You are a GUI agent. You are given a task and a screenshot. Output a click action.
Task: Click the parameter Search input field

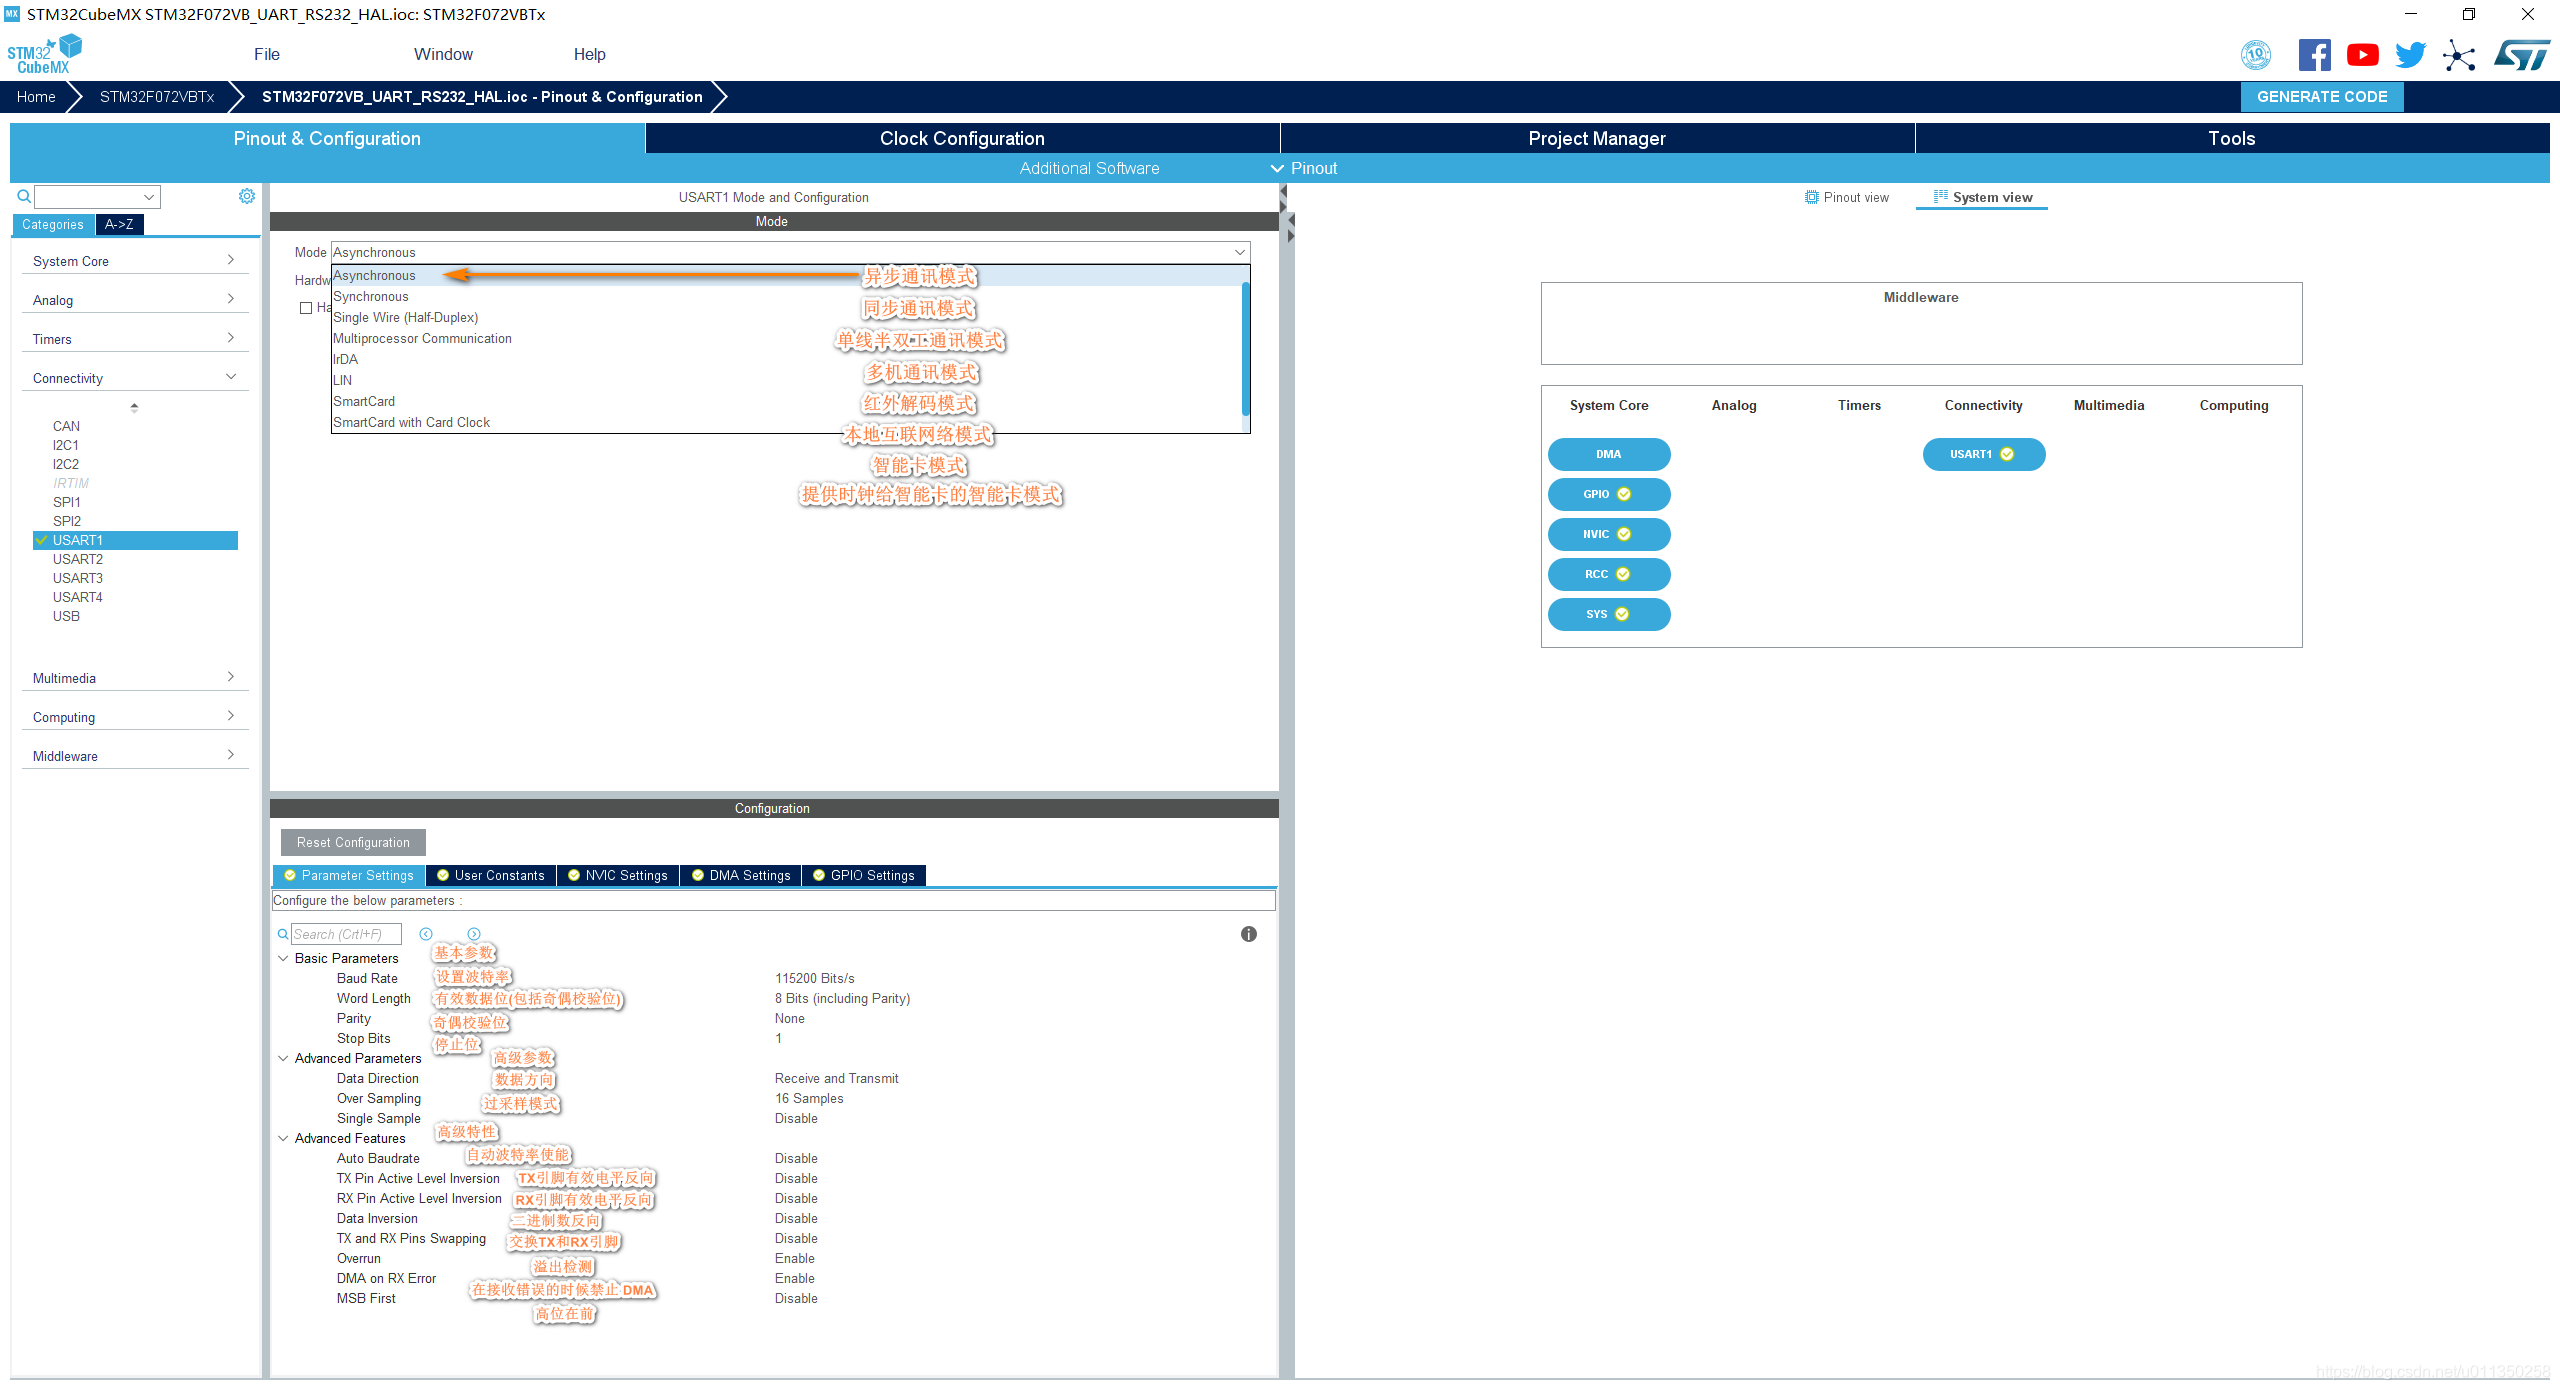(x=346, y=934)
